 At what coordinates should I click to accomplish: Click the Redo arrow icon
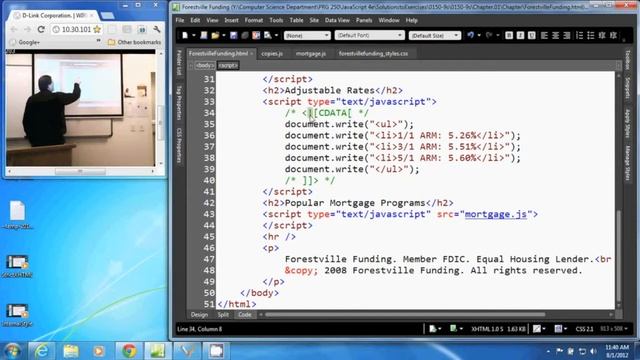click(489, 36)
